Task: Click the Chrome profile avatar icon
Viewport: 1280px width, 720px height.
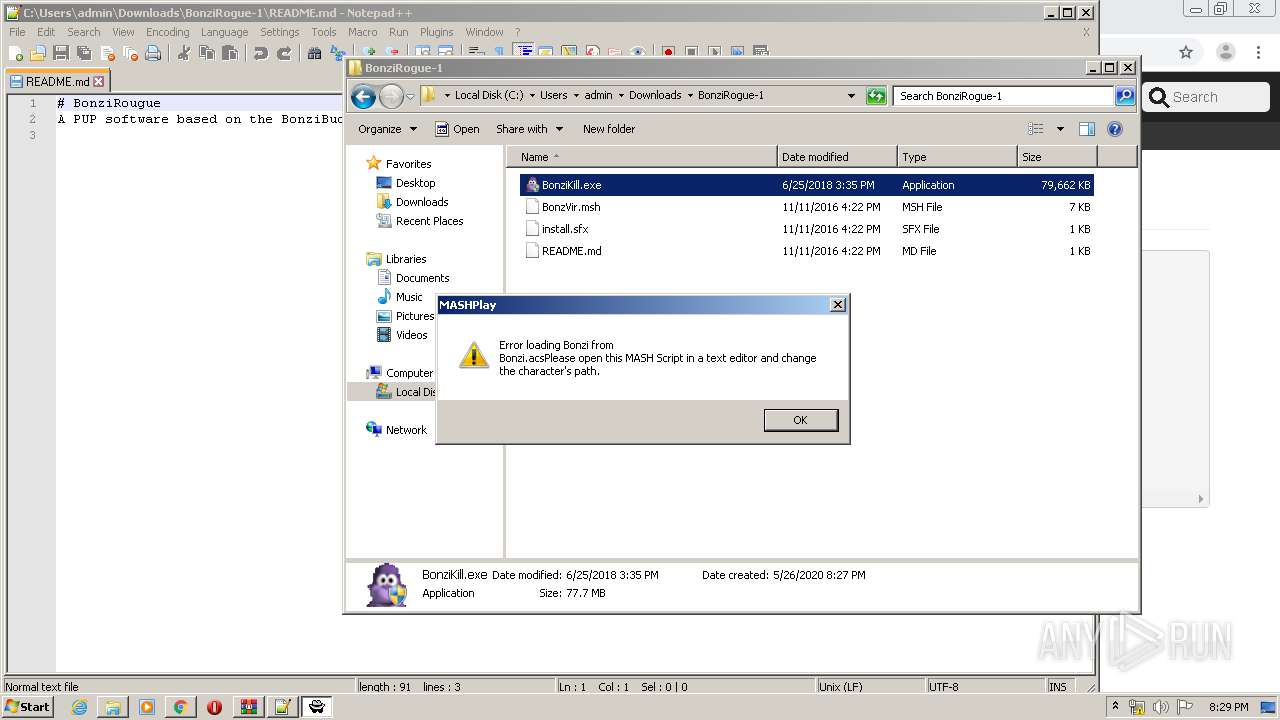Action: 1226,53
